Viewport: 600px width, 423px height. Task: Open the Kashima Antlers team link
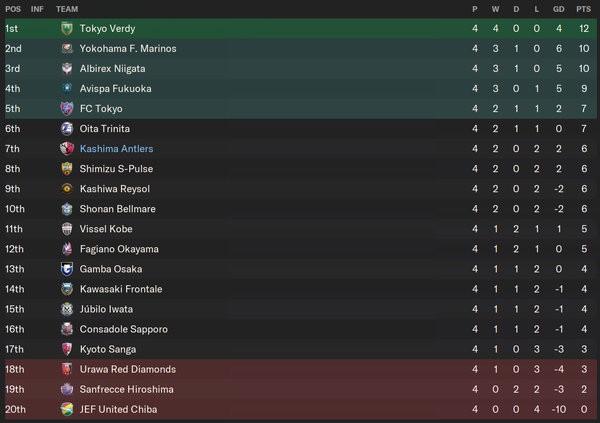tap(116, 149)
